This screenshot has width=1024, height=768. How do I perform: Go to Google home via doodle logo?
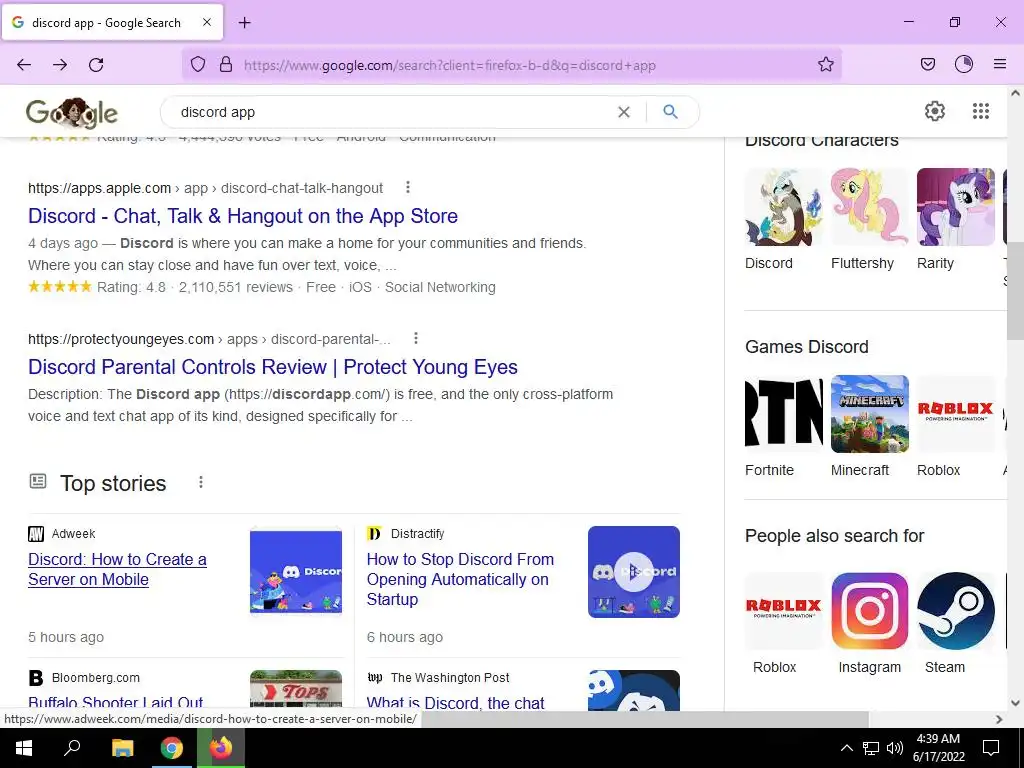72,113
